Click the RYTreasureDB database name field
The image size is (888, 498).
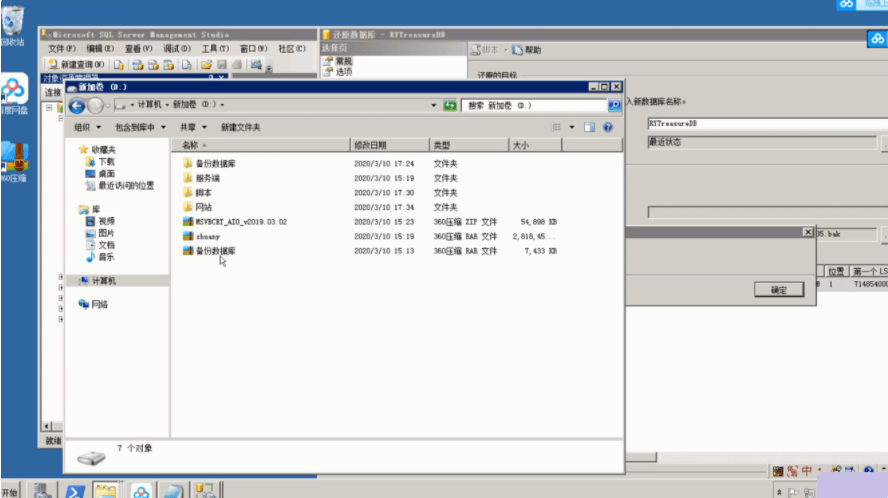click(767, 124)
